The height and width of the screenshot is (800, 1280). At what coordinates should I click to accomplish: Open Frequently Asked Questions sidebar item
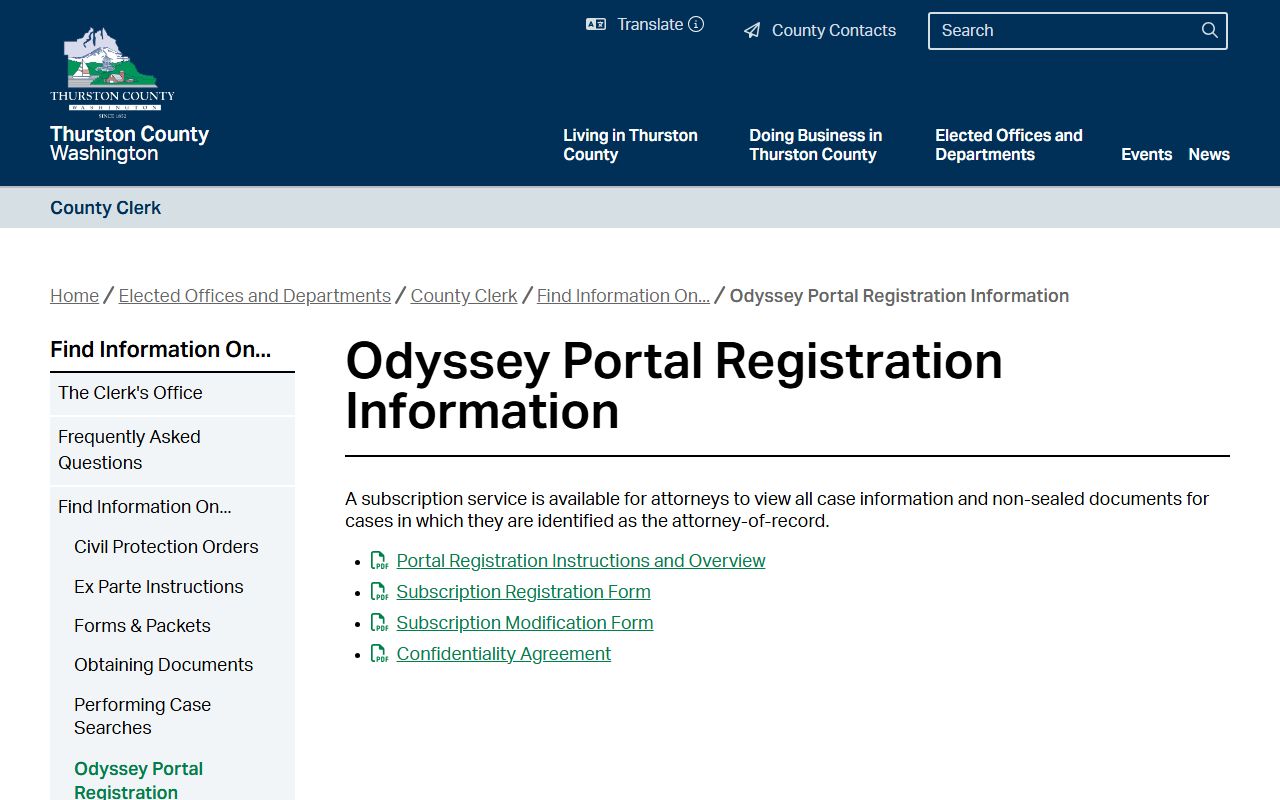click(172, 450)
